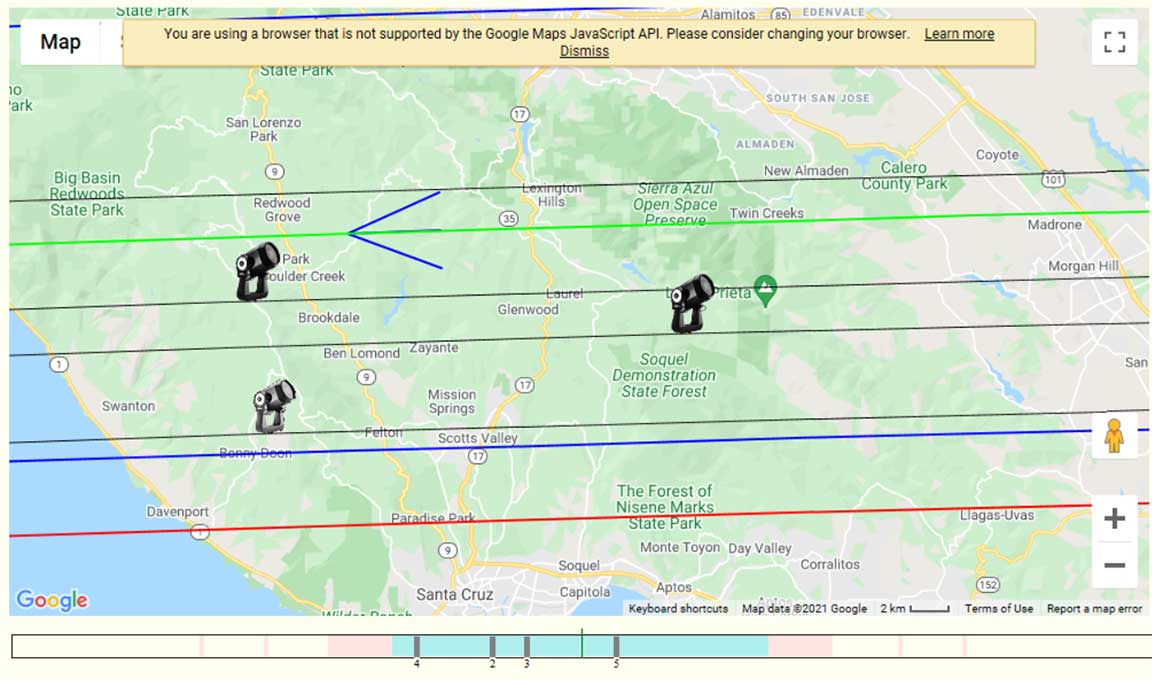Click the Davenport label
The width and height of the screenshot is (1152, 680).
(177, 511)
